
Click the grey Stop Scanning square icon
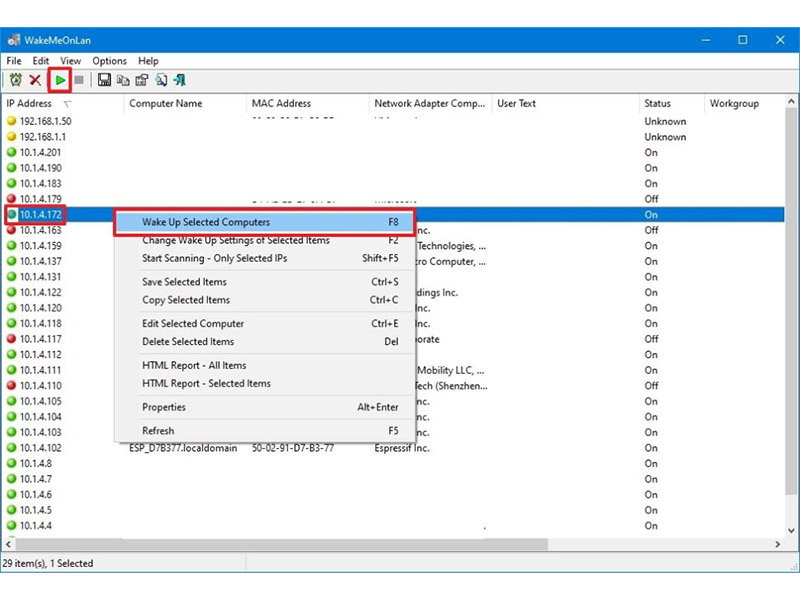pyautogui.click(x=79, y=80)
